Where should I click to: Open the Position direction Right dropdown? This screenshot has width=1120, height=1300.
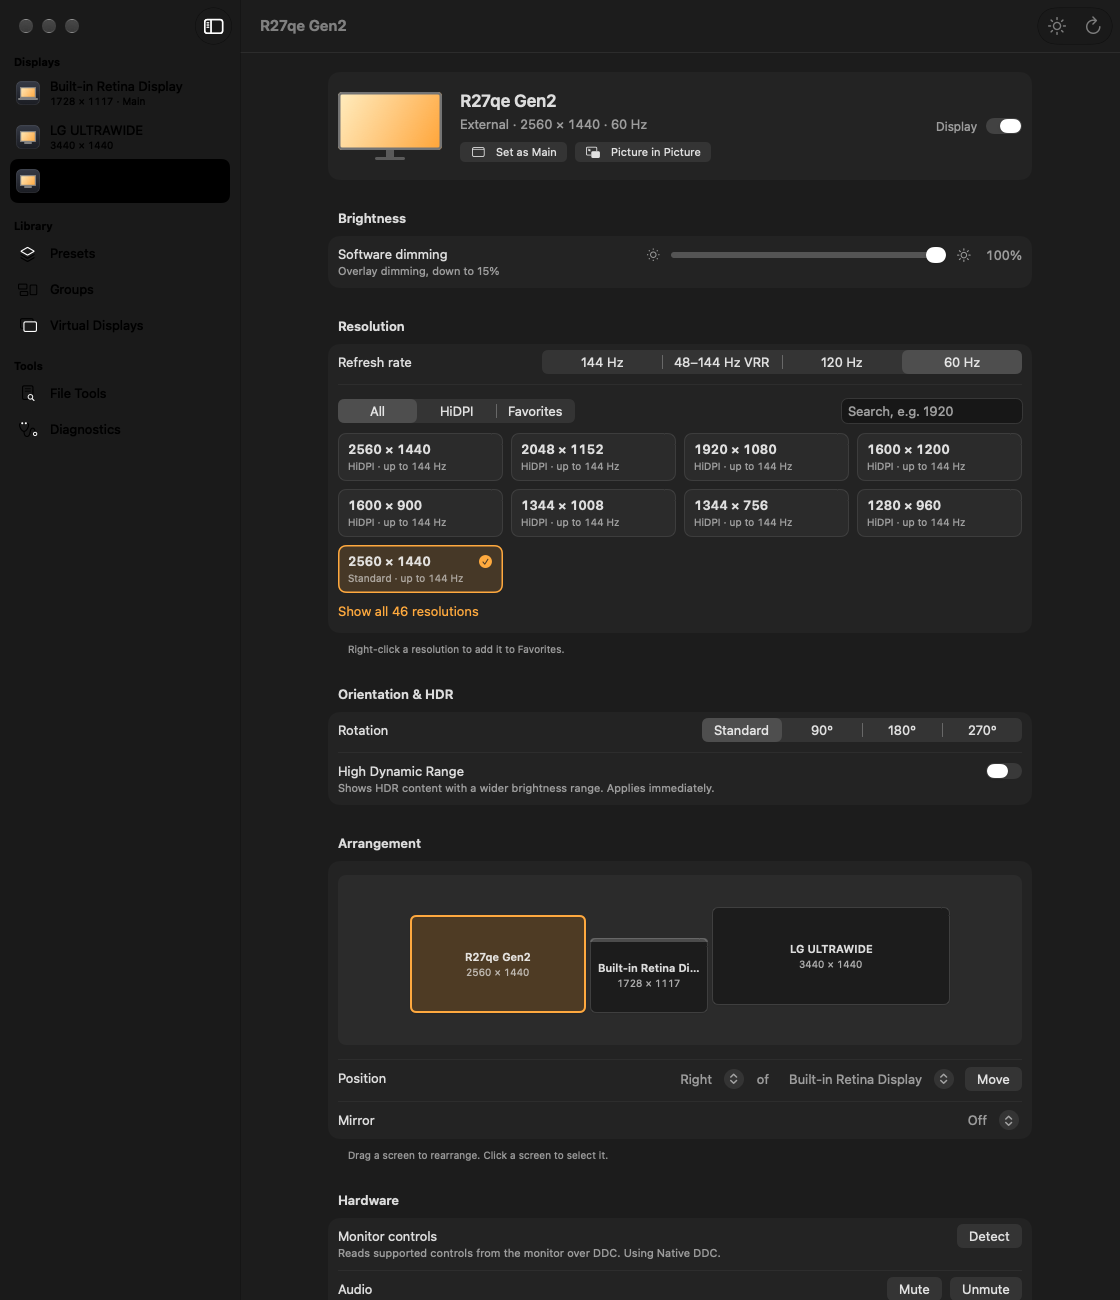711,1079
